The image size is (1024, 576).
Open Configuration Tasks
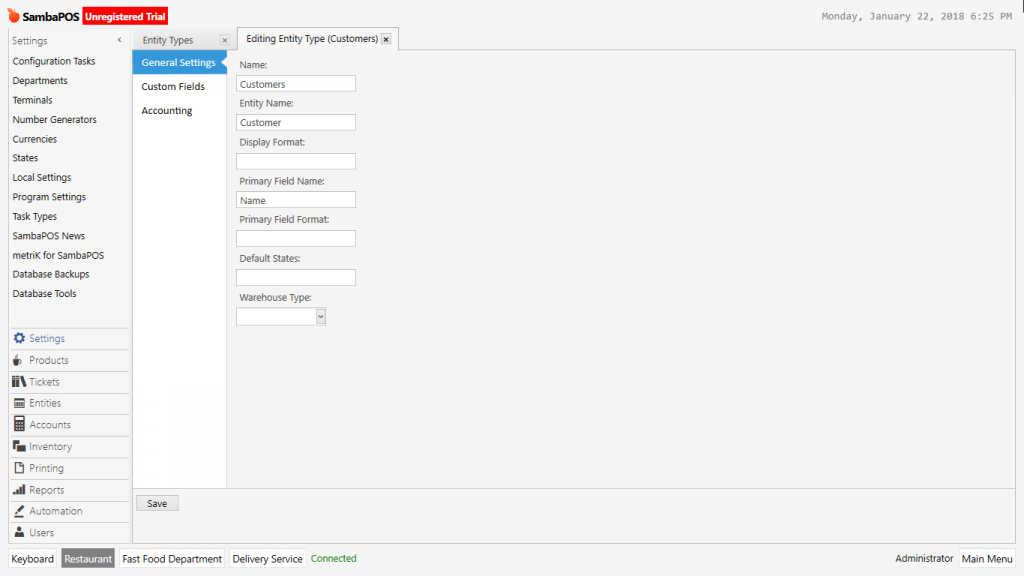click(x=54, y=61)
